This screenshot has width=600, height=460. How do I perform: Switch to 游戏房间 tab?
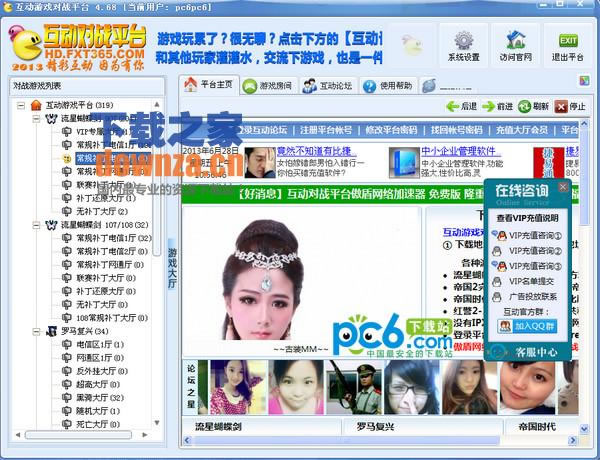point(269,86)
